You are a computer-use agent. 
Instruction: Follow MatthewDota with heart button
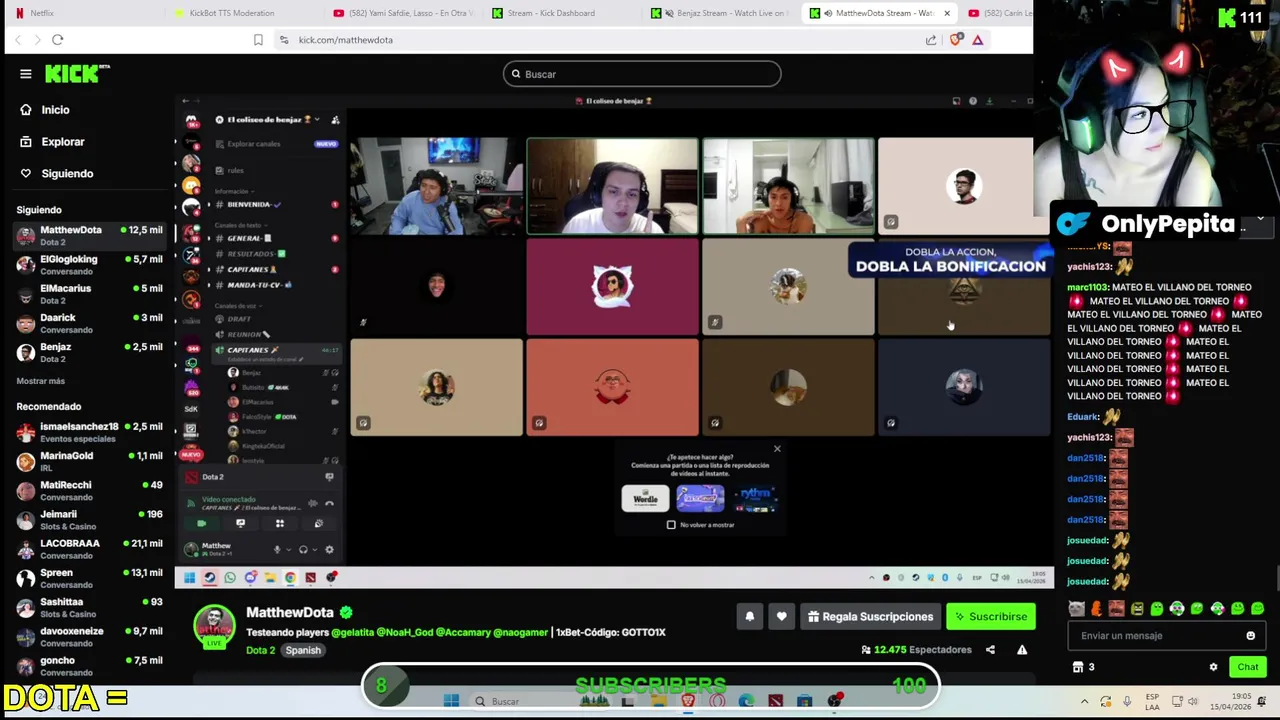click(781, 617)
